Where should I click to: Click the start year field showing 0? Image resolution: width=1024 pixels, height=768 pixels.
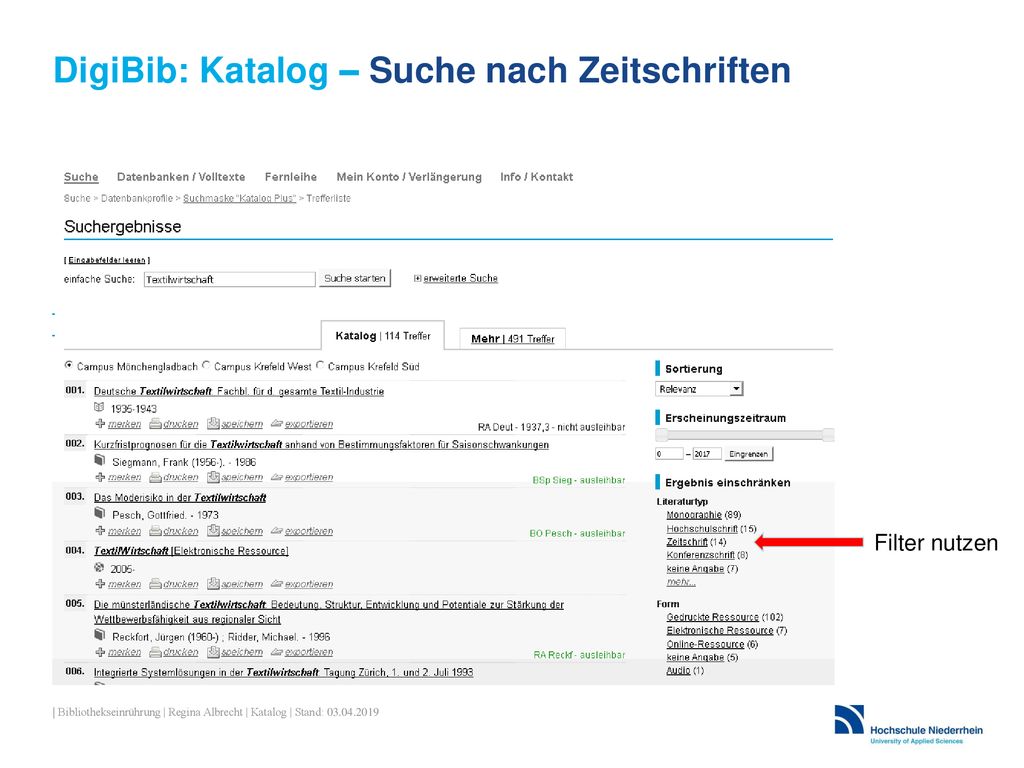coord(669,454)
